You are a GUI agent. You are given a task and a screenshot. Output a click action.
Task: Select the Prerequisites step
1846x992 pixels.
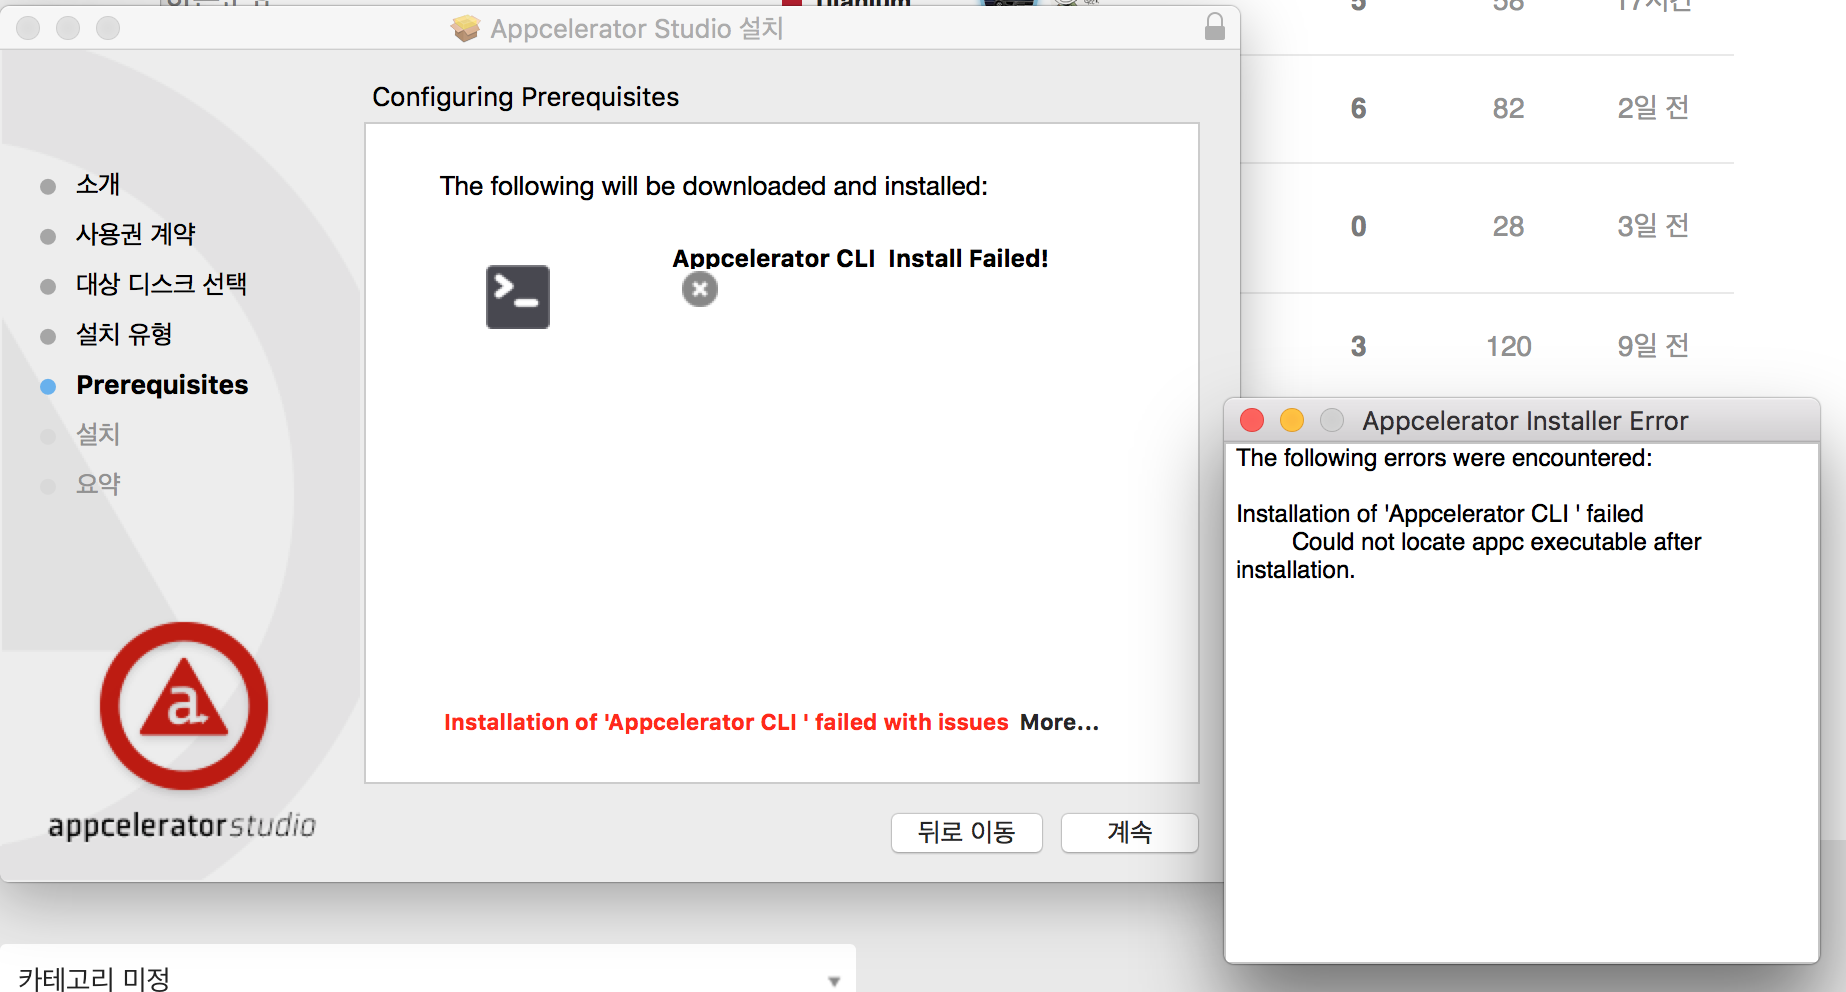click(162, 385)
